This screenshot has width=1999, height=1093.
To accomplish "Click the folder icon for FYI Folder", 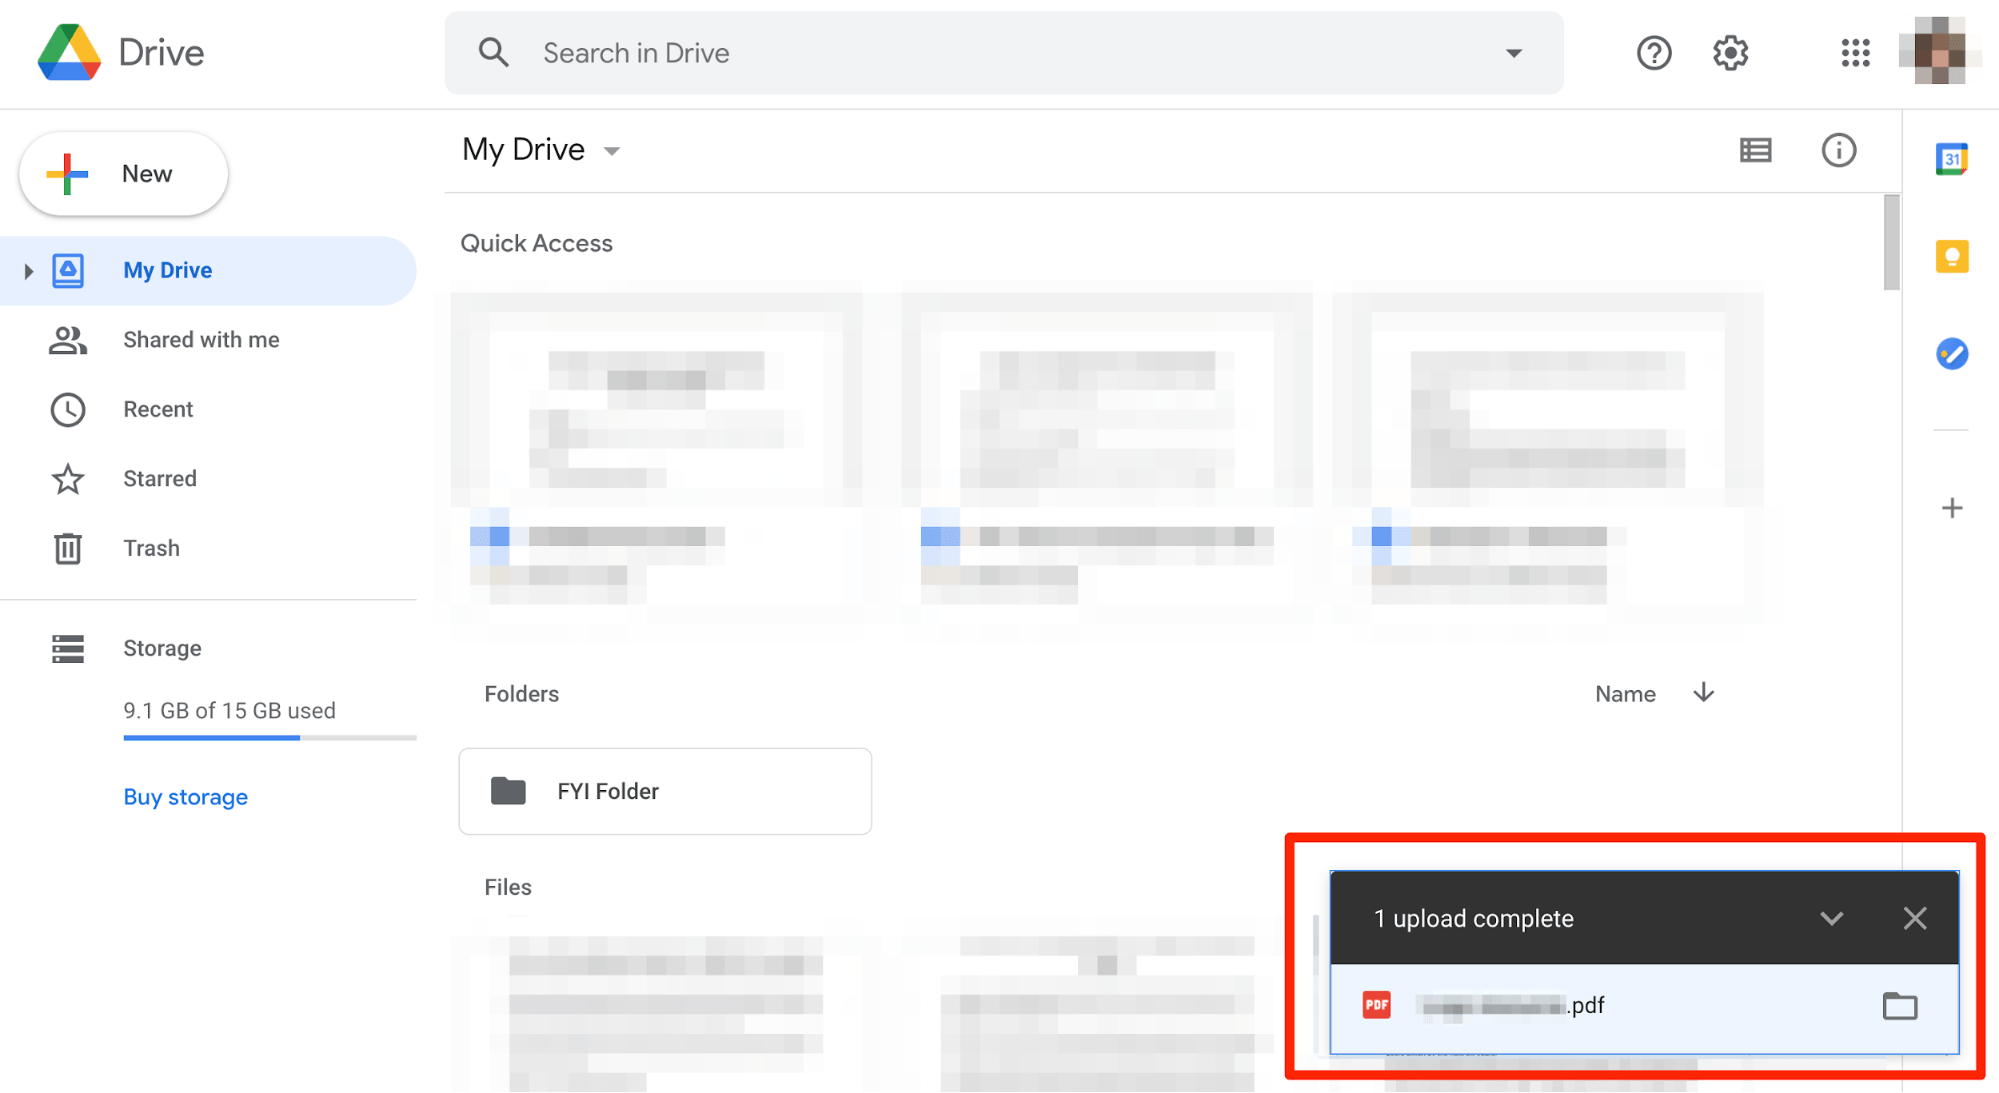I will 509,790.
